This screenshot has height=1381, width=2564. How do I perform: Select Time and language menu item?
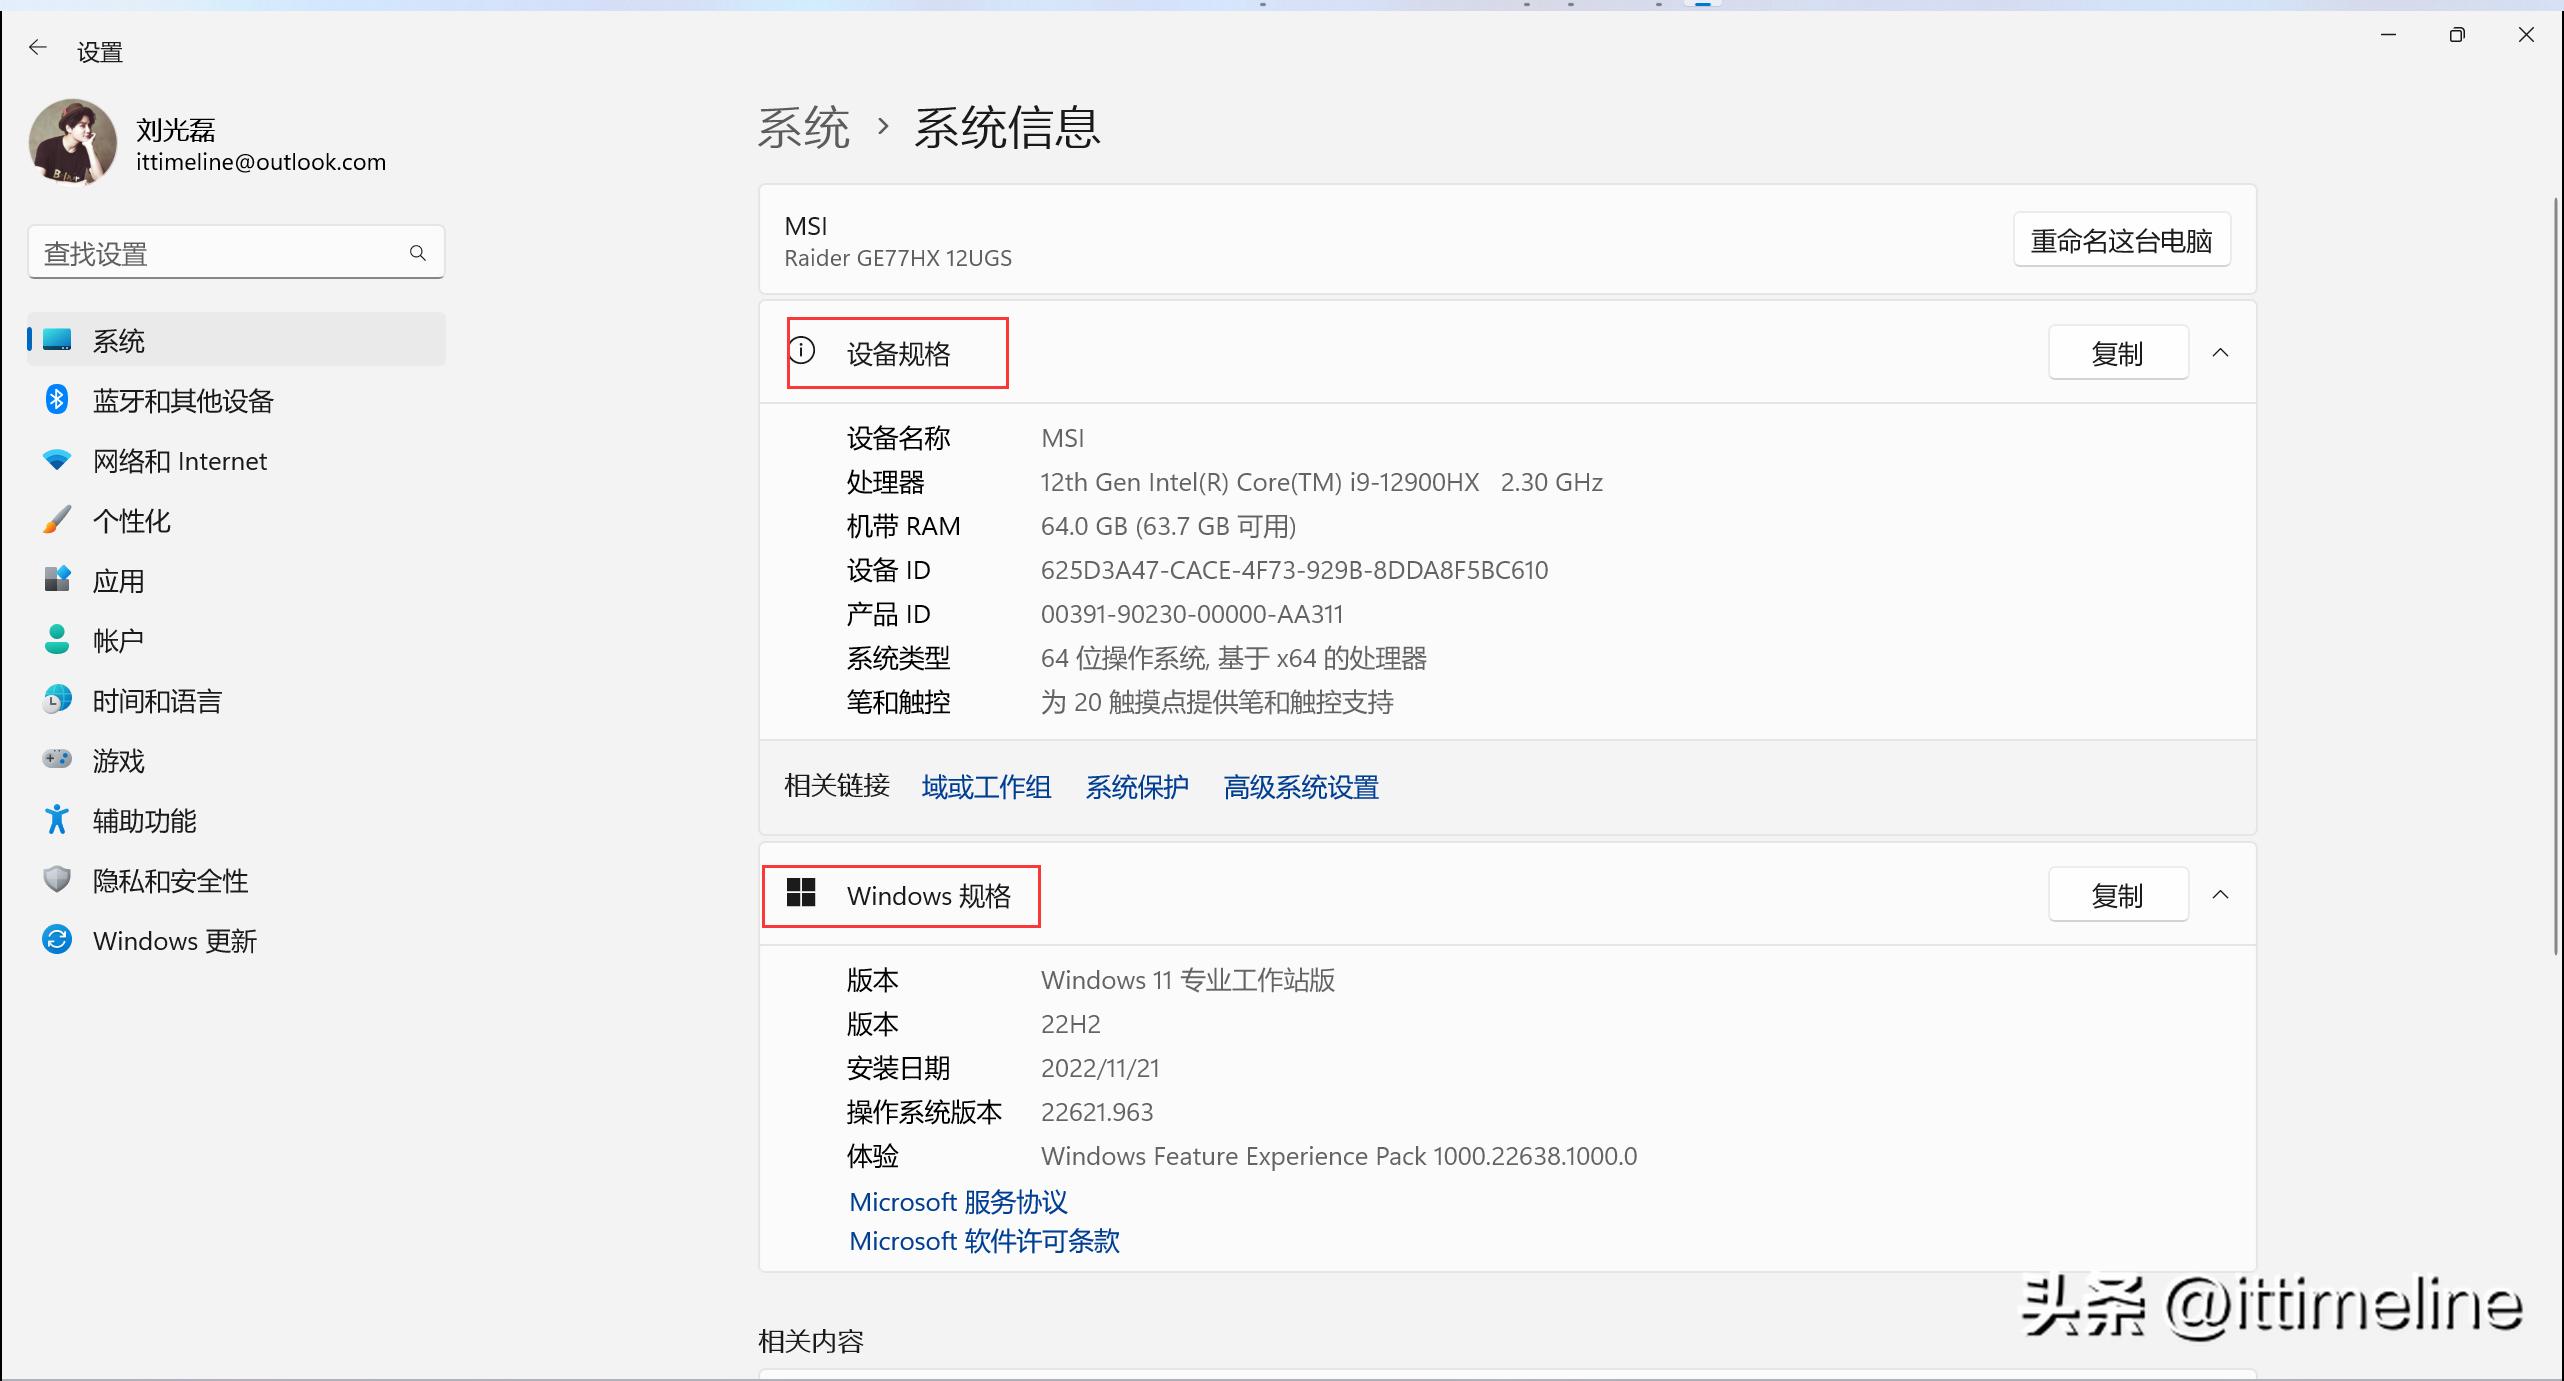pyautogui.click(x=157, y=701)
